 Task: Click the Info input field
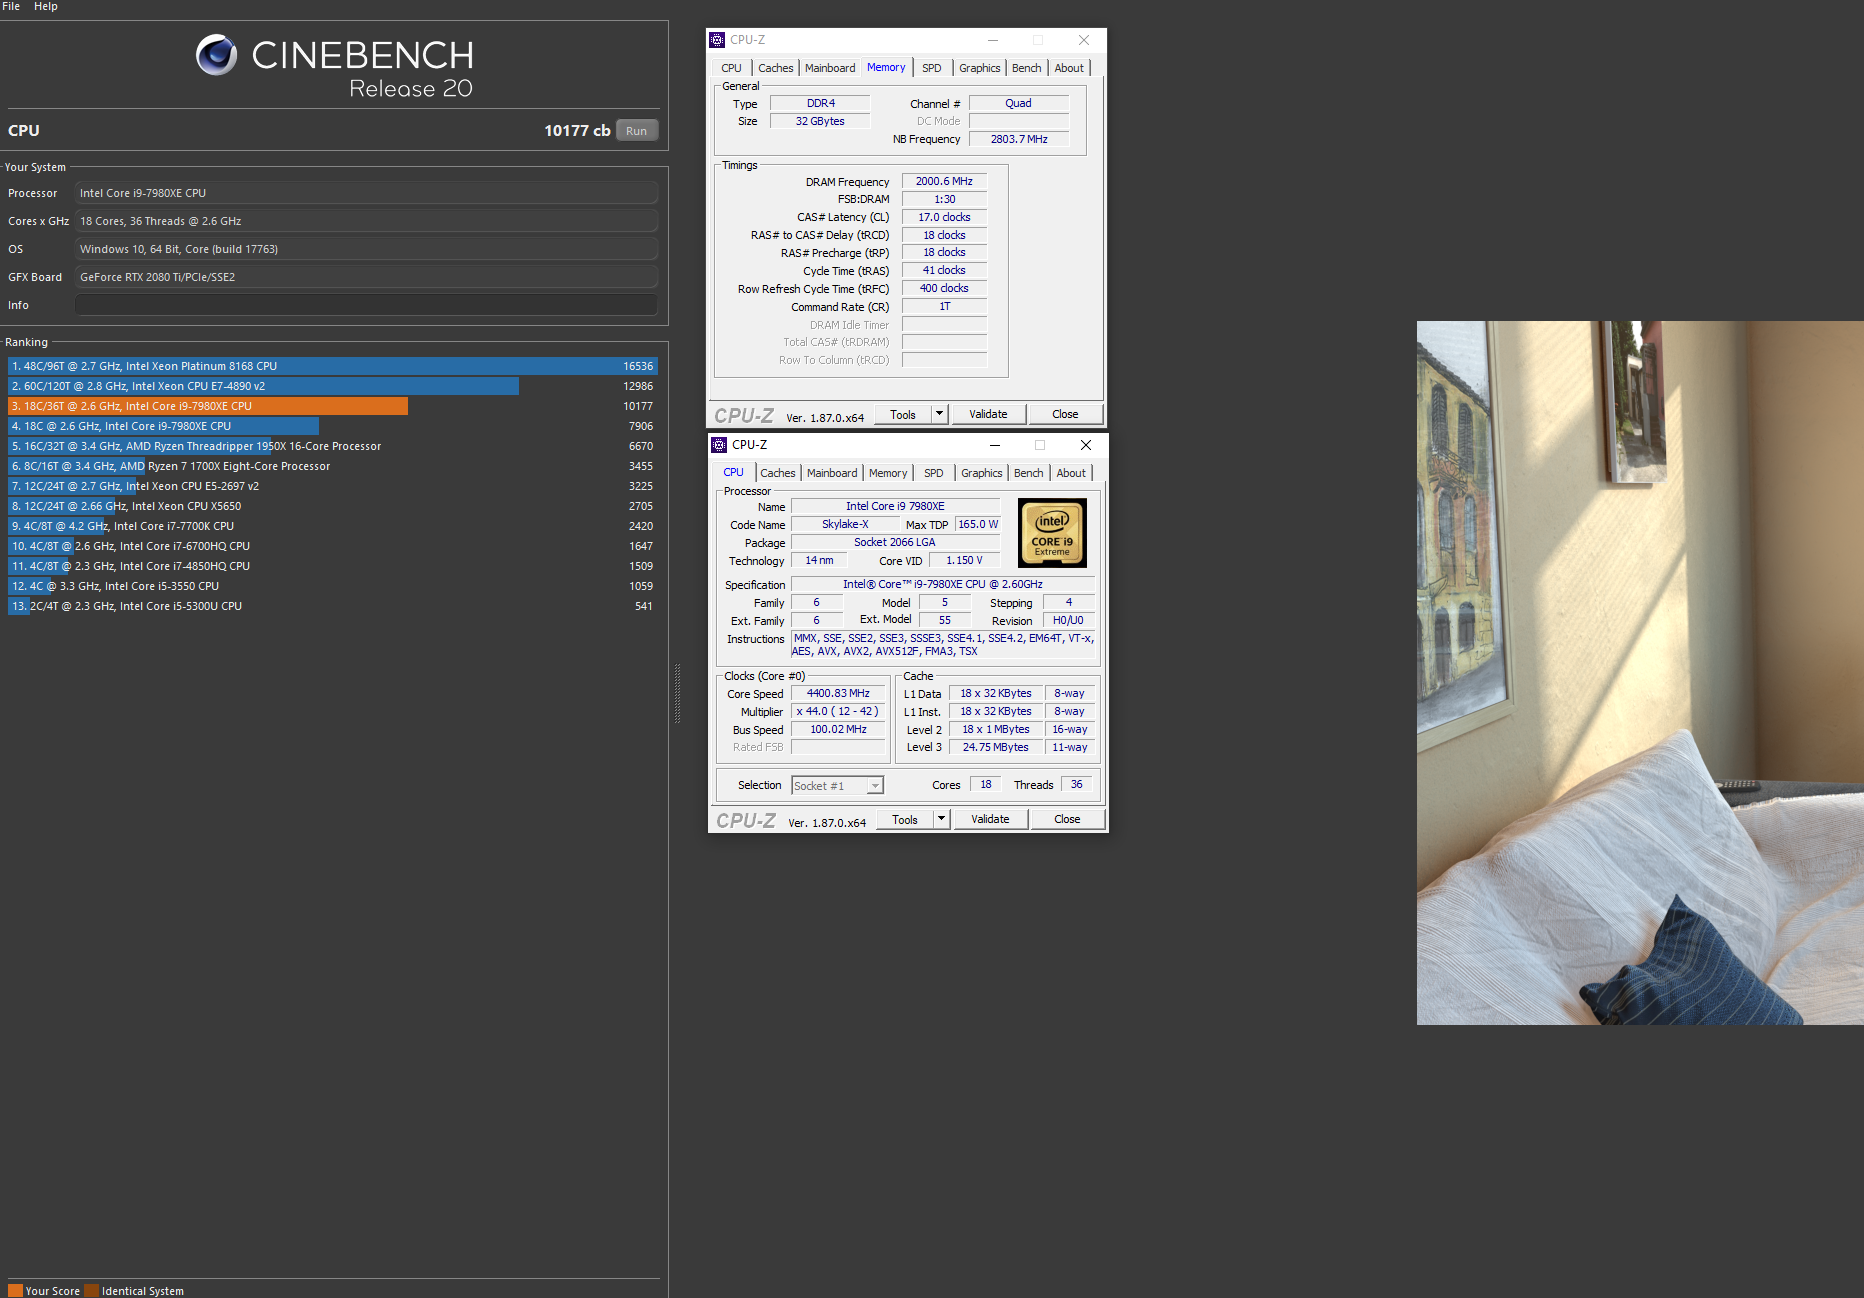[367, 305]
